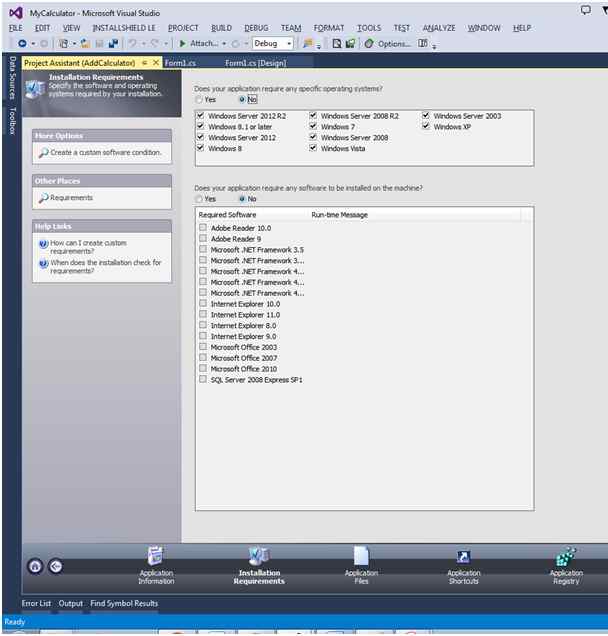The image size is (608, 636).
Task: Click the Undo toolbar icon
Action: point(132,43)
